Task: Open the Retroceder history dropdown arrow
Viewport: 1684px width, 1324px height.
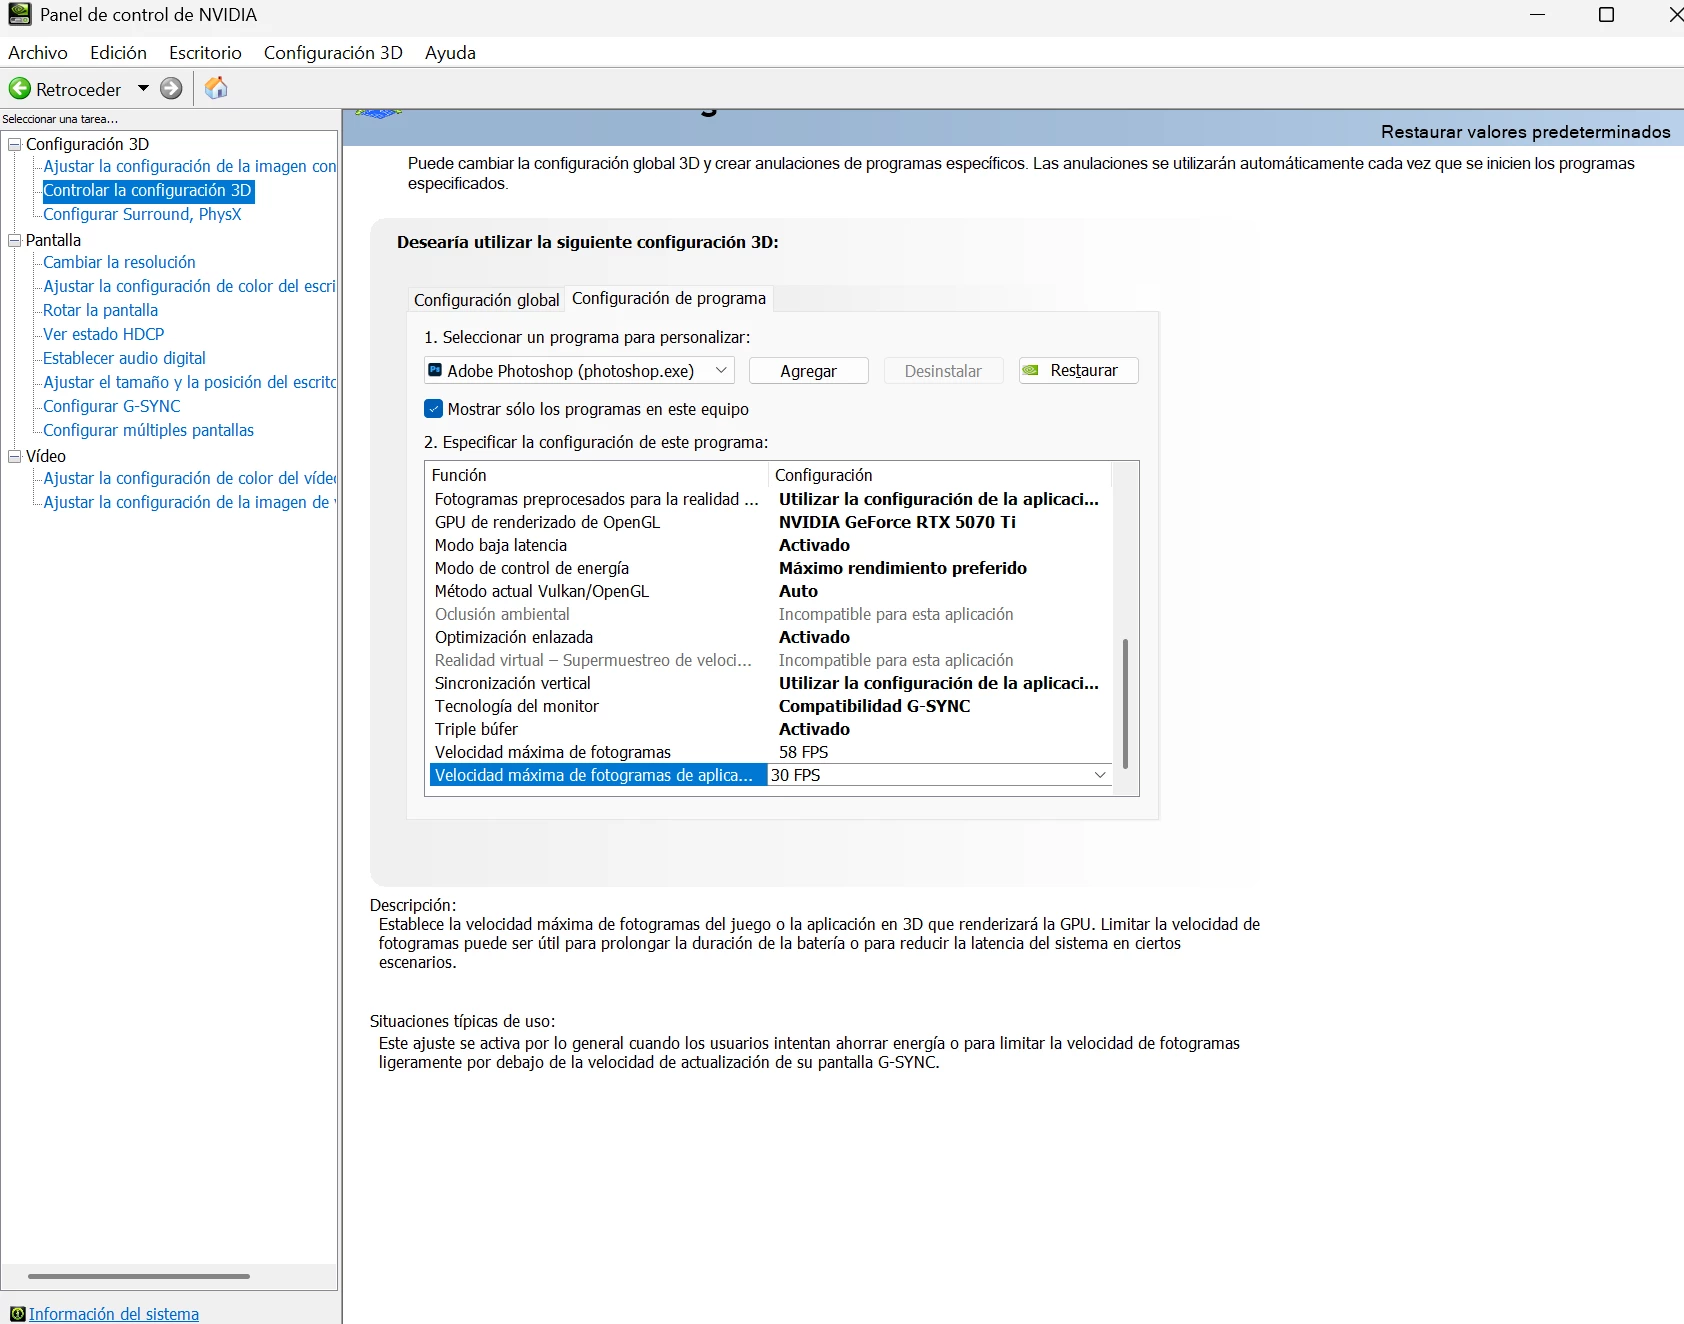Action: [143, 89]
